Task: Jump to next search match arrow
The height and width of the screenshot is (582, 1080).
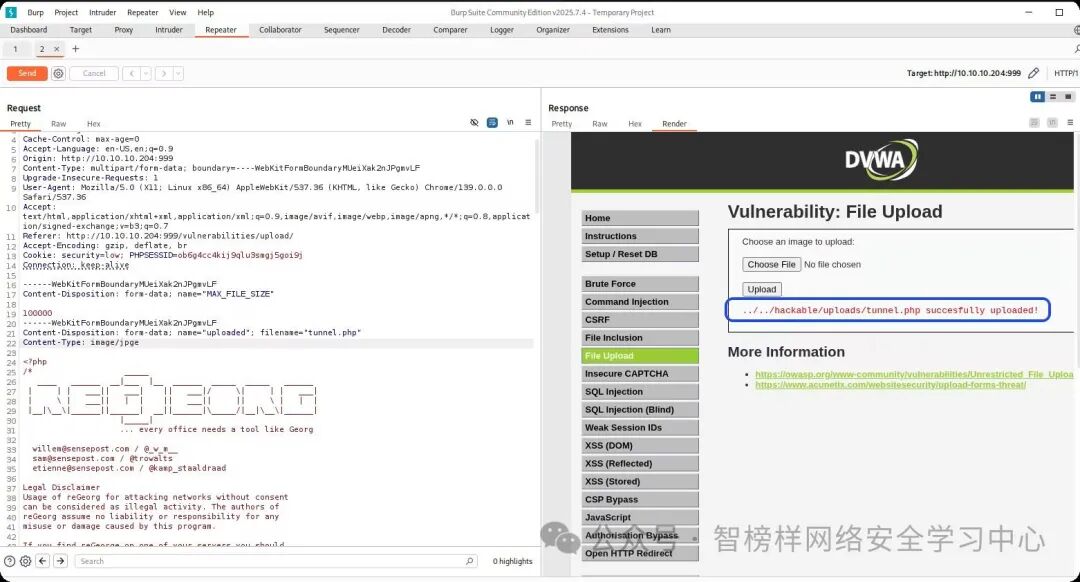Action: point(61,561)
